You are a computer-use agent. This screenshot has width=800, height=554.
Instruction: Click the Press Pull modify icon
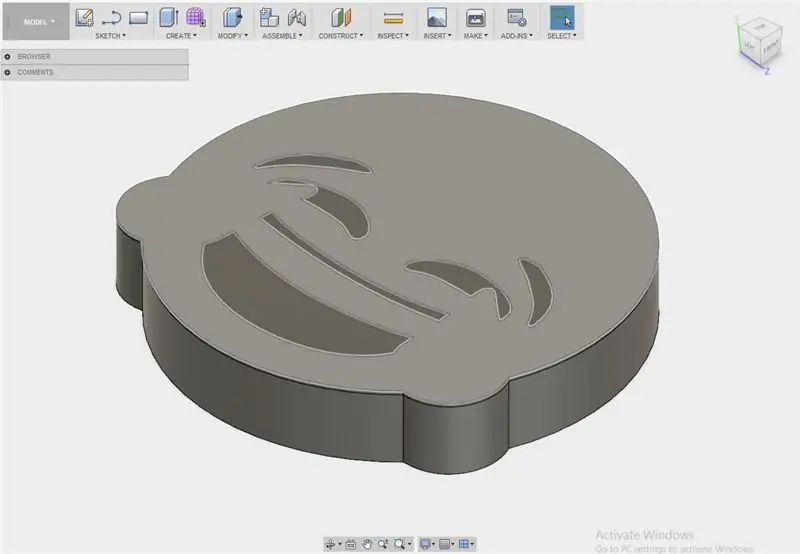[x=232, y=17]
